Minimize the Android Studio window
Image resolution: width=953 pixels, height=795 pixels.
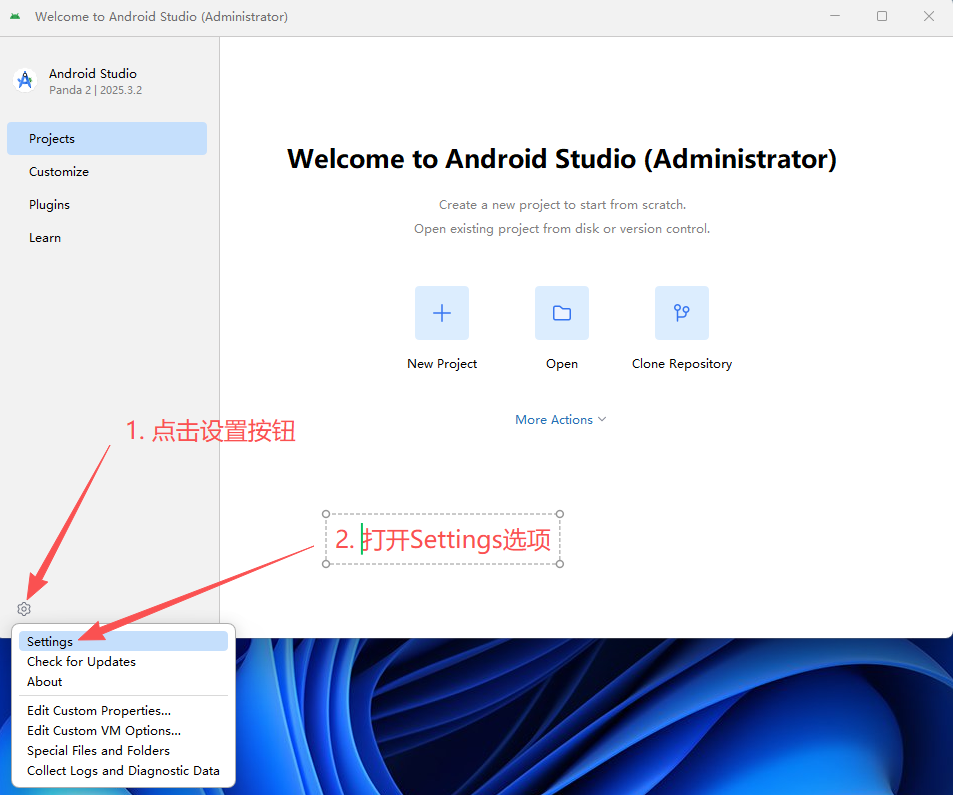(x=835, y=16)
